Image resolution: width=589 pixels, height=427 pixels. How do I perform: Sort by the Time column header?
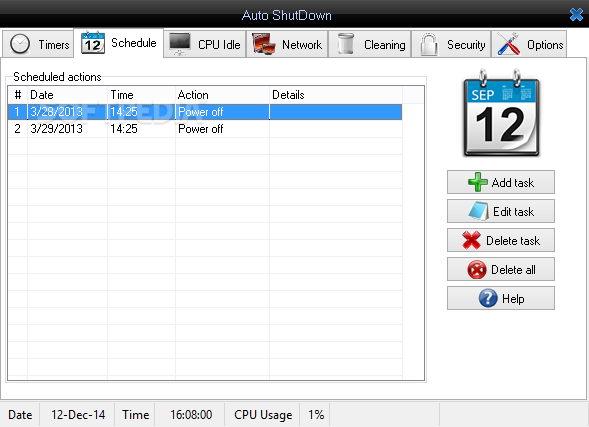[x=142, y=95]
